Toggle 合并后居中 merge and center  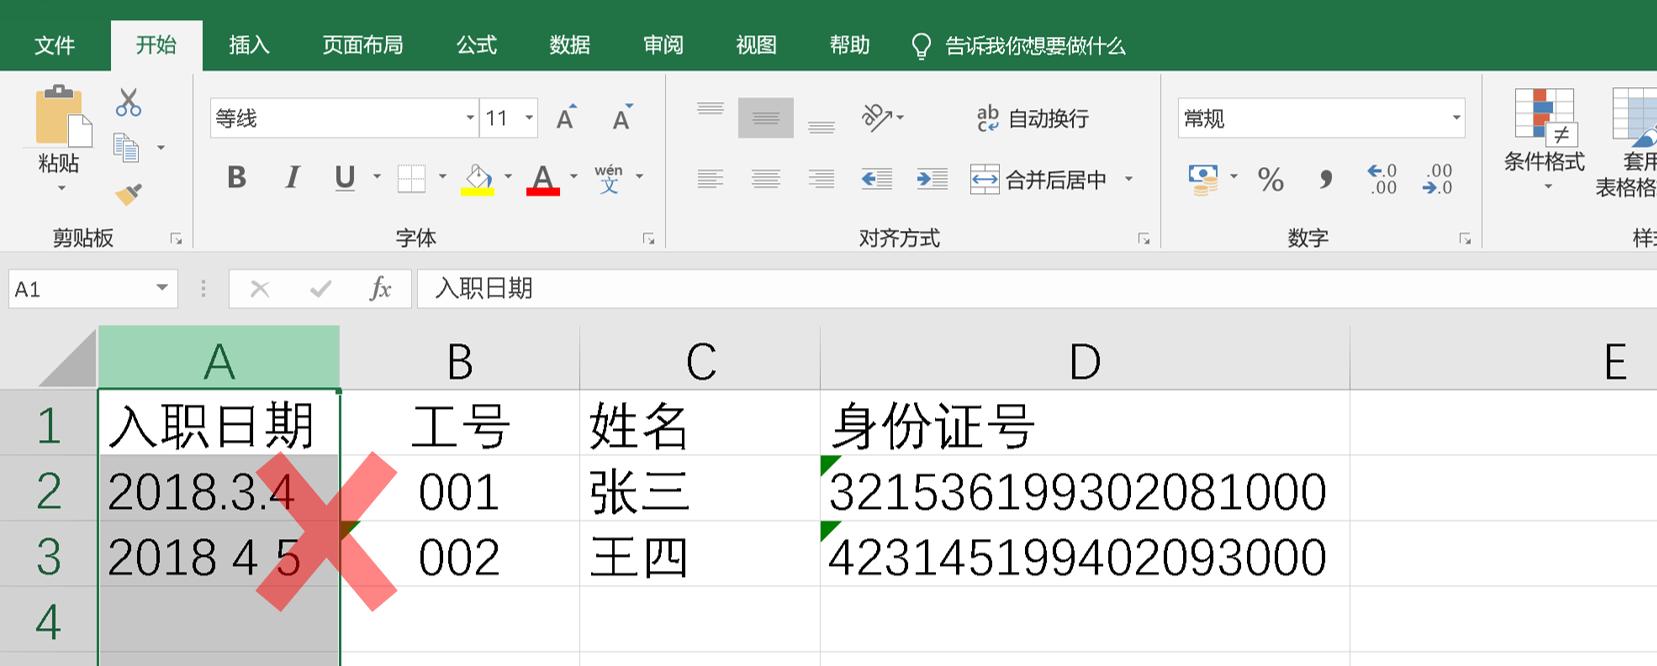1038,180
